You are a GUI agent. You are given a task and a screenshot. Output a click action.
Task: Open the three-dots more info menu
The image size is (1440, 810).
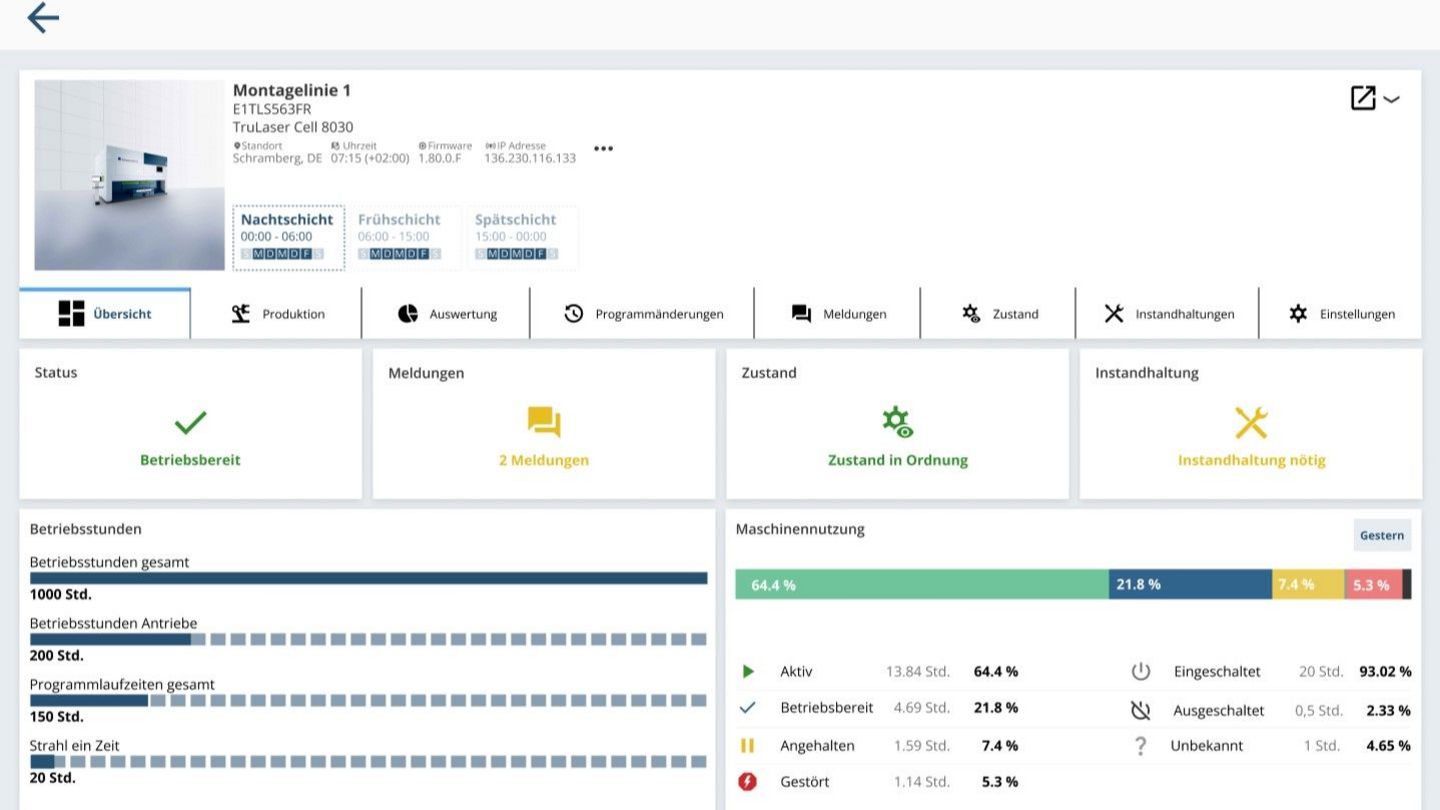603,149
